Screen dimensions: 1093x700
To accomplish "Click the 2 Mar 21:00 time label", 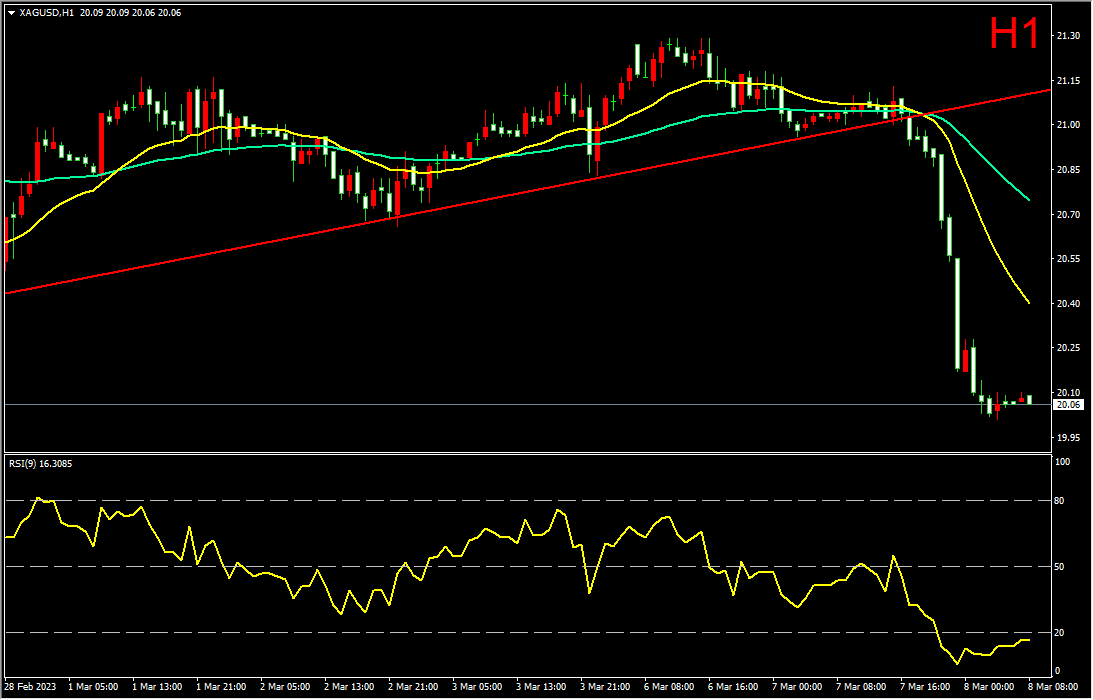I will (413, 687).
